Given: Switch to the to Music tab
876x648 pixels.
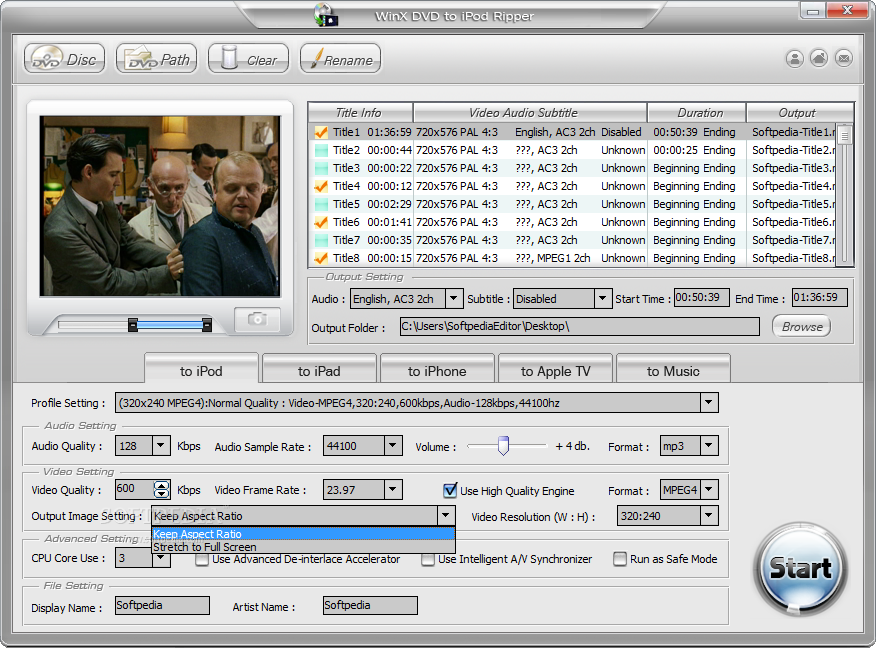Looking at the screenshot, I should coord(673,371).
